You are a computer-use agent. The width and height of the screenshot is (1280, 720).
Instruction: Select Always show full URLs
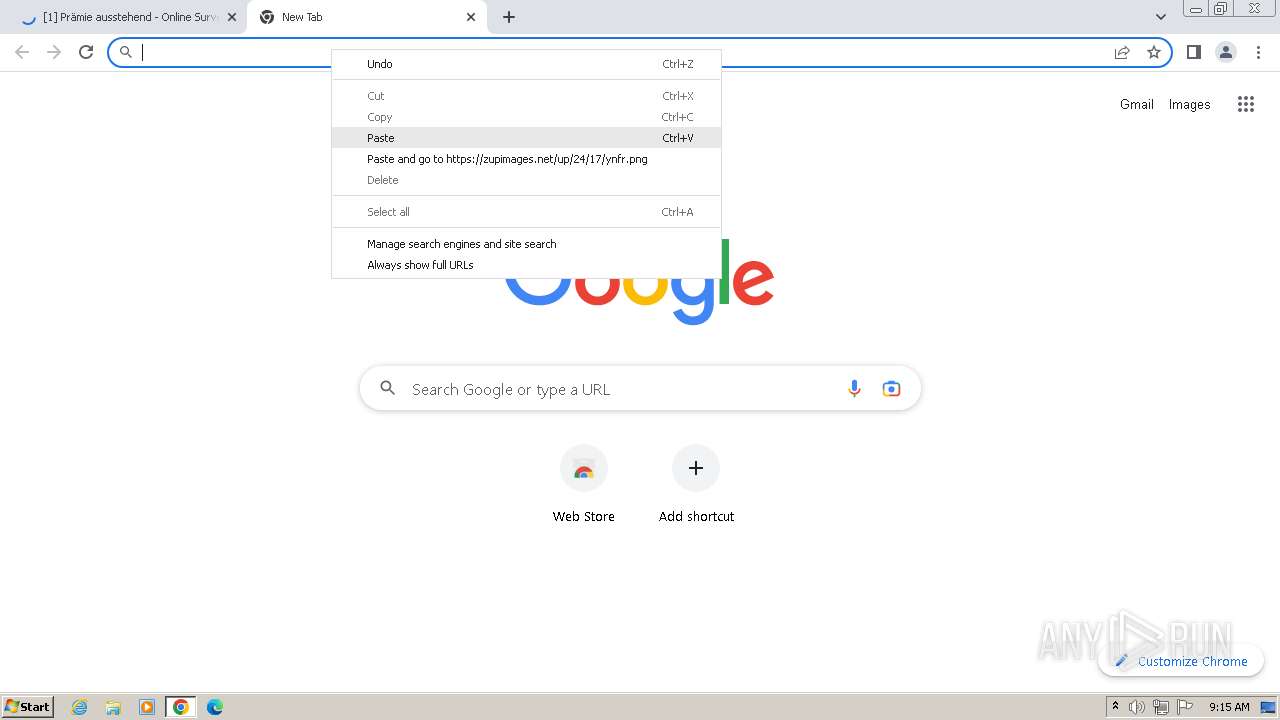(526, 265)
